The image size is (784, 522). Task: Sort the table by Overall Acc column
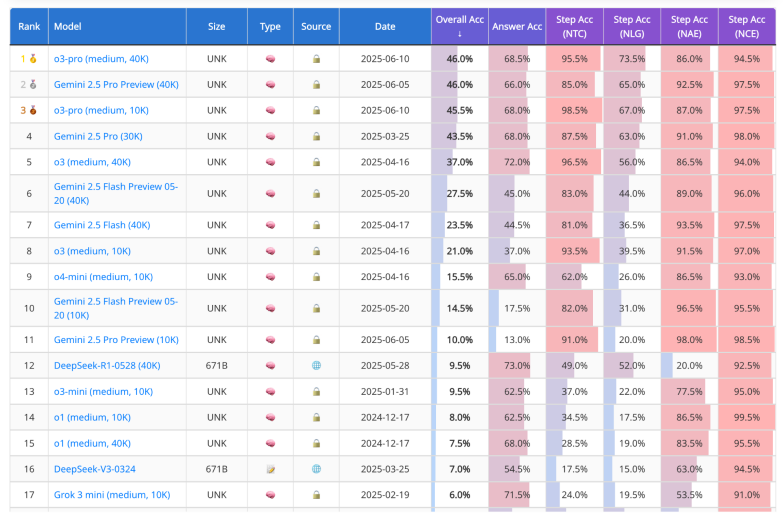click(x=460, y=26)
